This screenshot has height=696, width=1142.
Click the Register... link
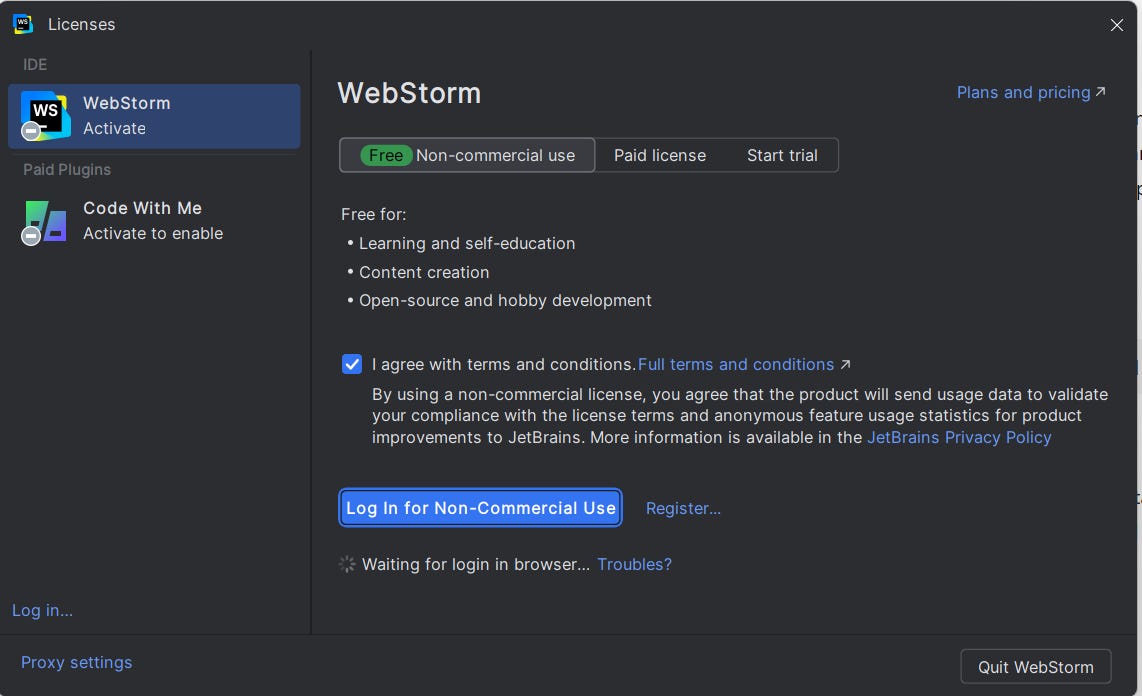[x=683, y=508]
